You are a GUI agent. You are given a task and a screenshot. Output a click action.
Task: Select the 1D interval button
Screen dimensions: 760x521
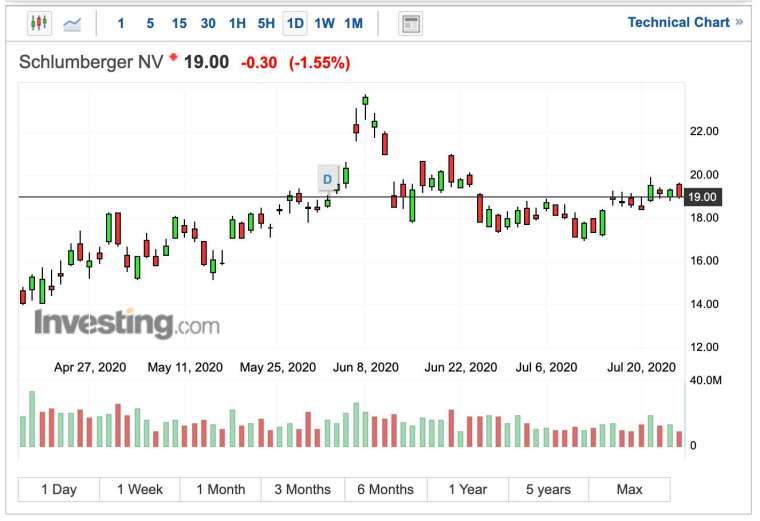(x=295, y=23)
